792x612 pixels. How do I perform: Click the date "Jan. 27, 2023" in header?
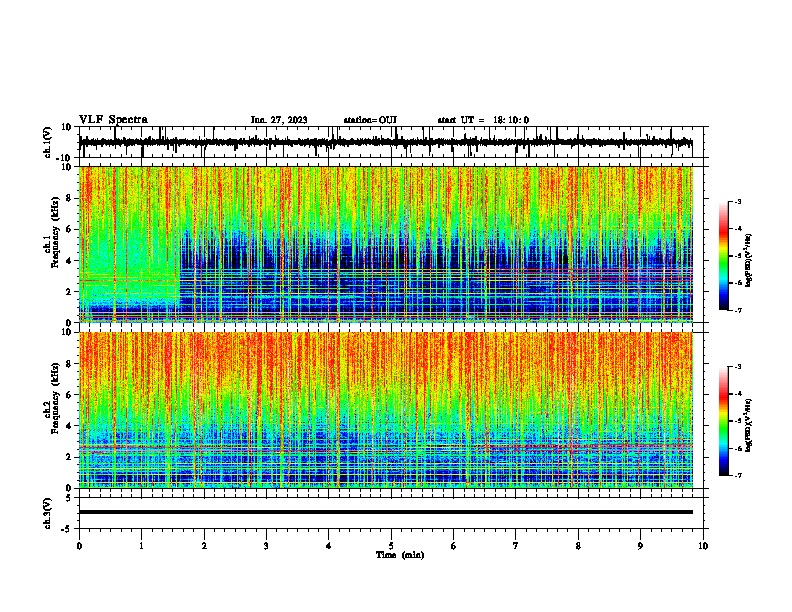[x=279, y=120]
